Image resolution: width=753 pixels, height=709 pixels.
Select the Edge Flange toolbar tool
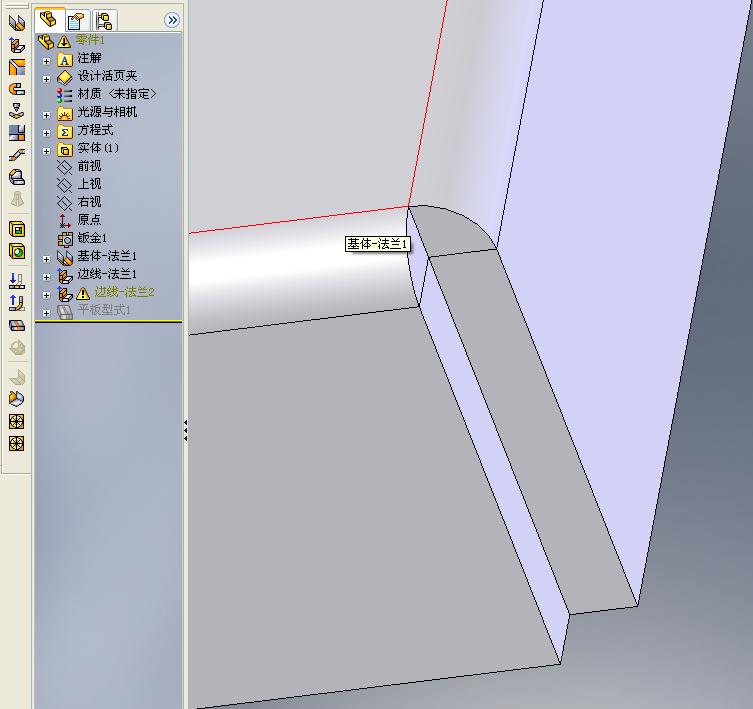point(17,45)
